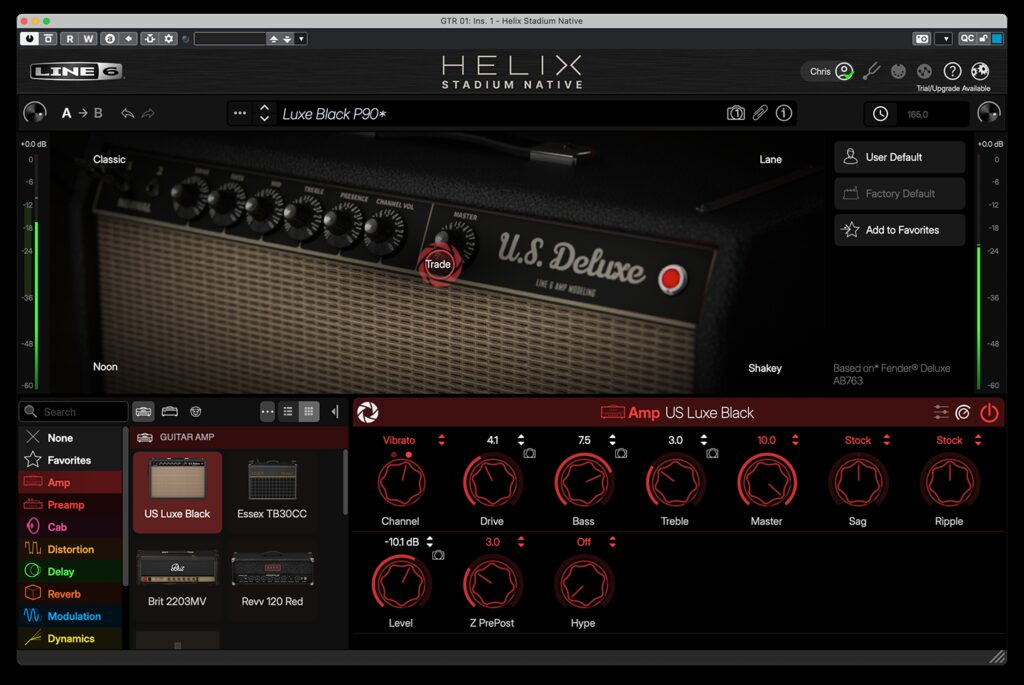
Task: Select the Amp category
Action: [71, 483]
